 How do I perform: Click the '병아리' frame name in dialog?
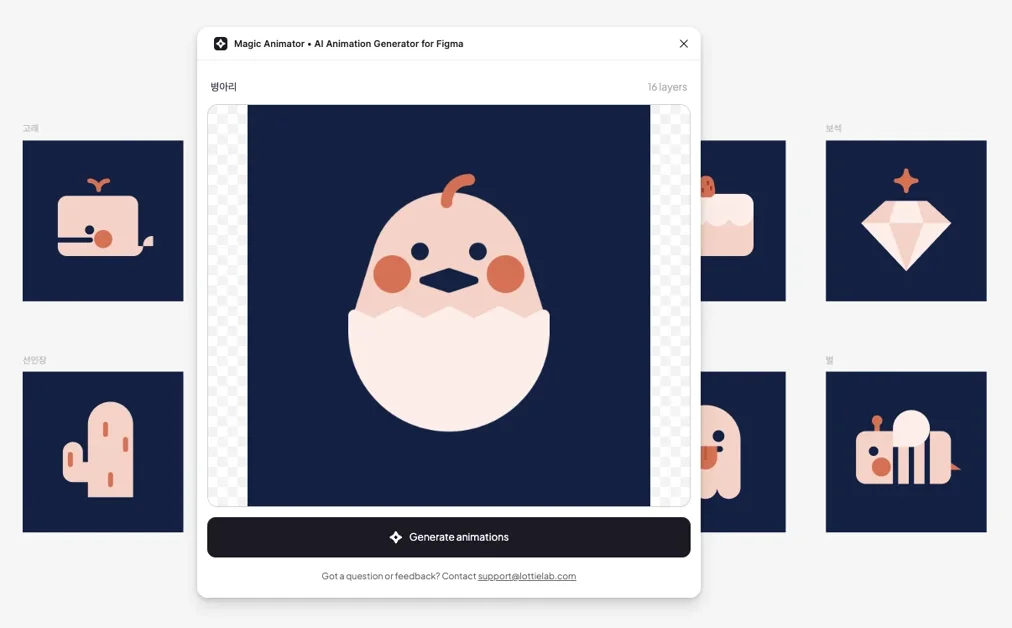[223, 86]
